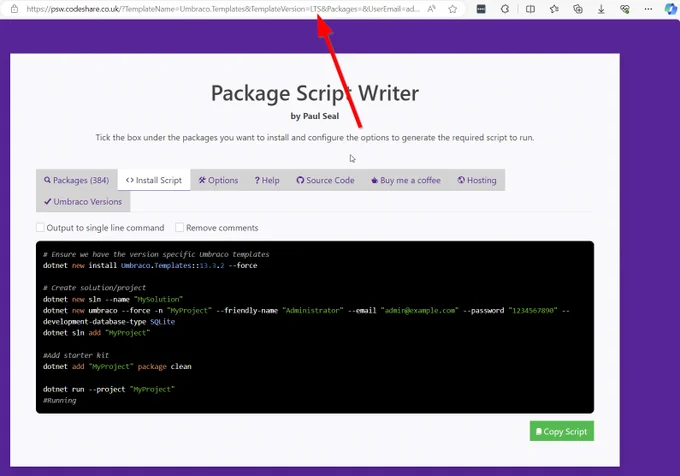The image size is (680, 476).
Task: Switch to the Packages (384) tab
Action: pos(77,180)
